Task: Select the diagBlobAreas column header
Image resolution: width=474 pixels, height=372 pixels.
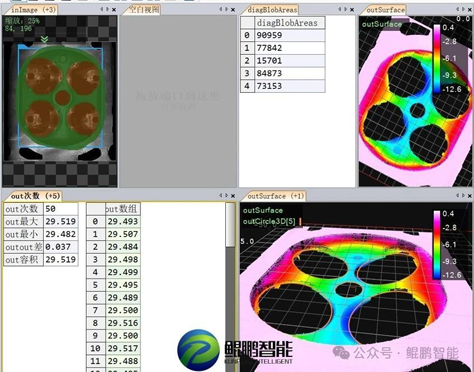Action: (x=290, y=23)
